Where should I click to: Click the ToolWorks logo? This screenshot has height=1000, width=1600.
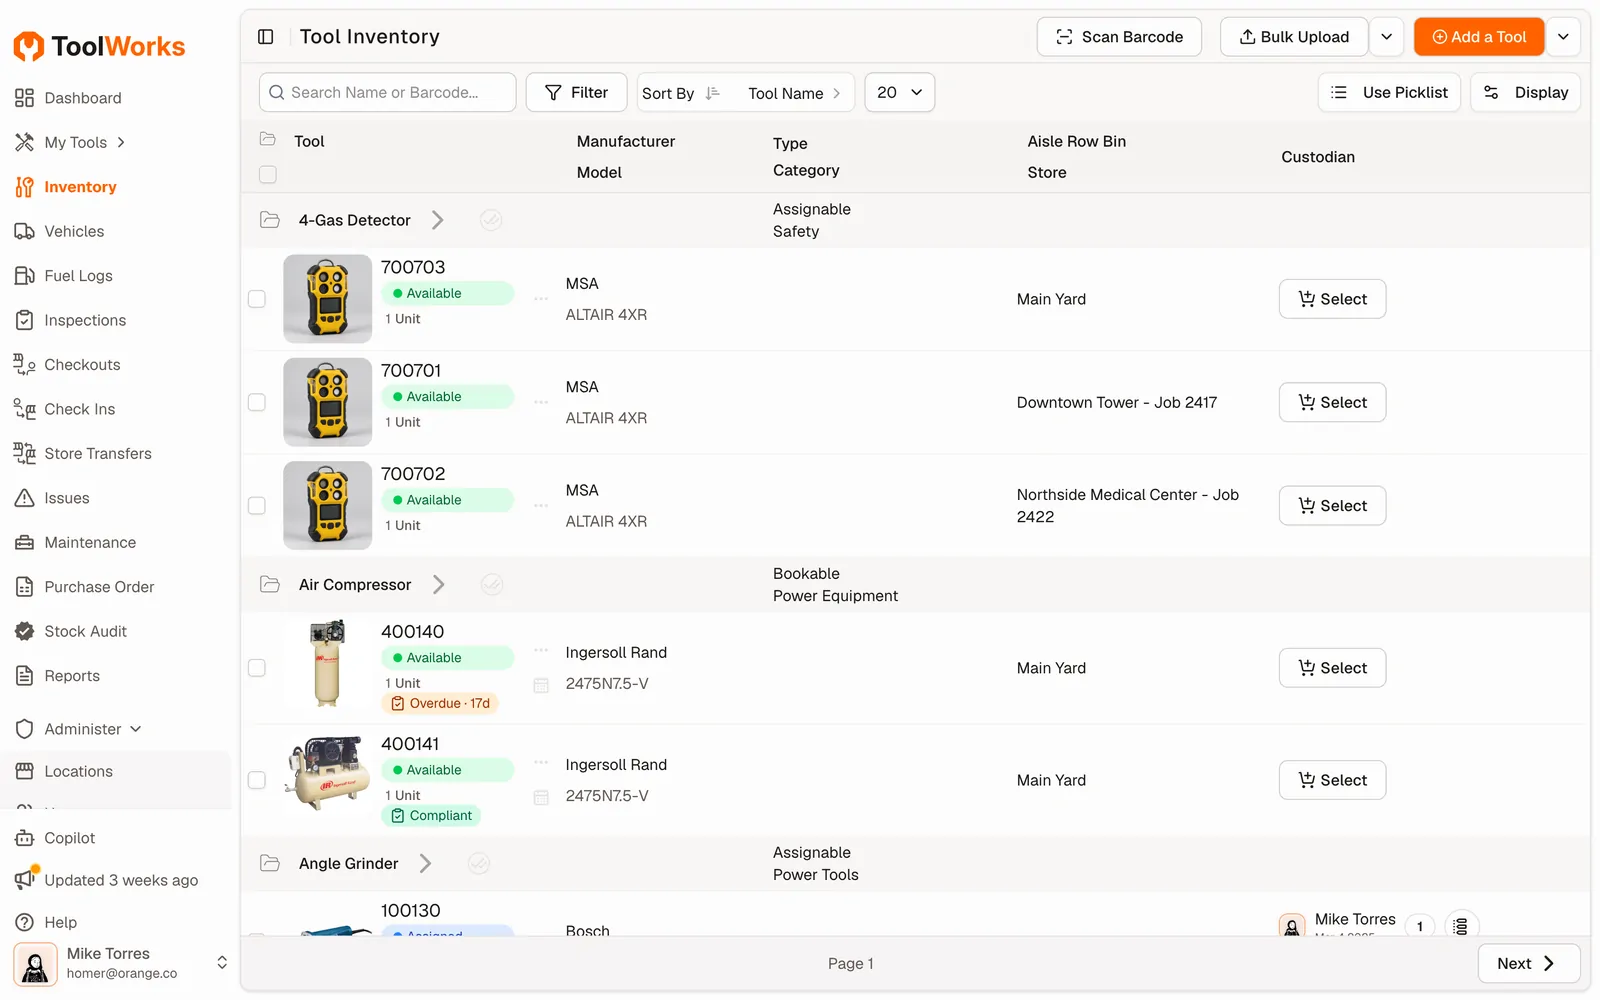click(99, 46)
